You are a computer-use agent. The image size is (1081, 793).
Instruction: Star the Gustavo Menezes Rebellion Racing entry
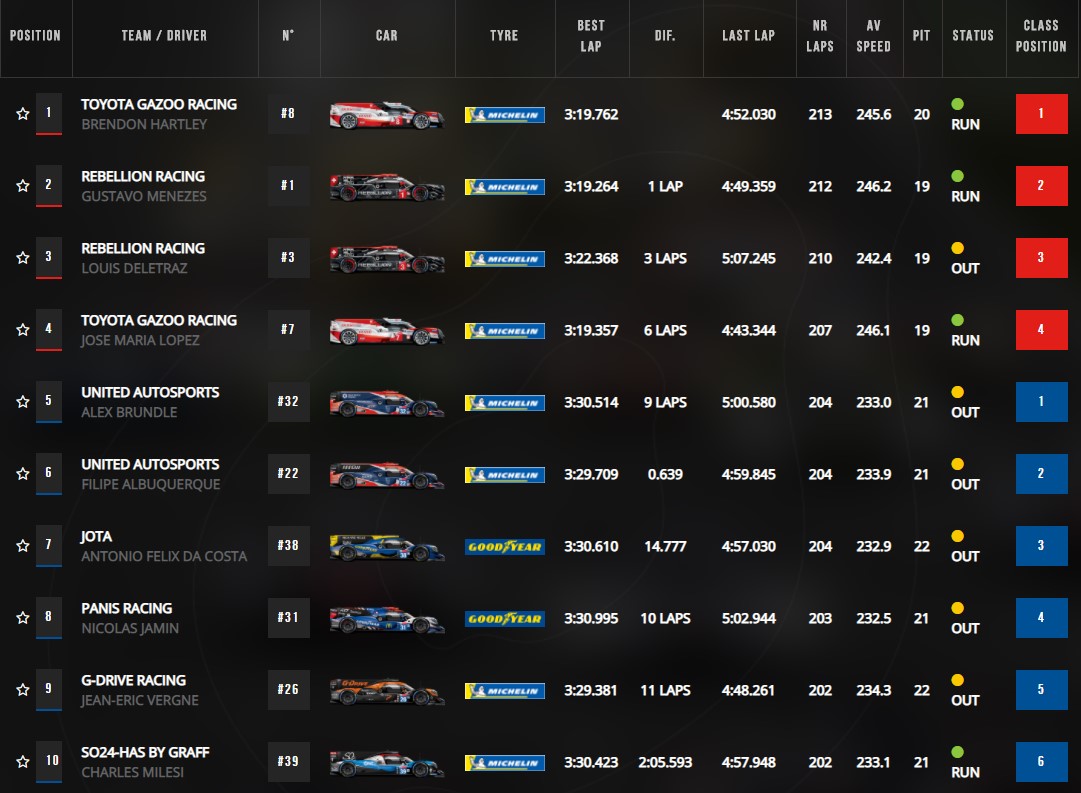point(23,185)
